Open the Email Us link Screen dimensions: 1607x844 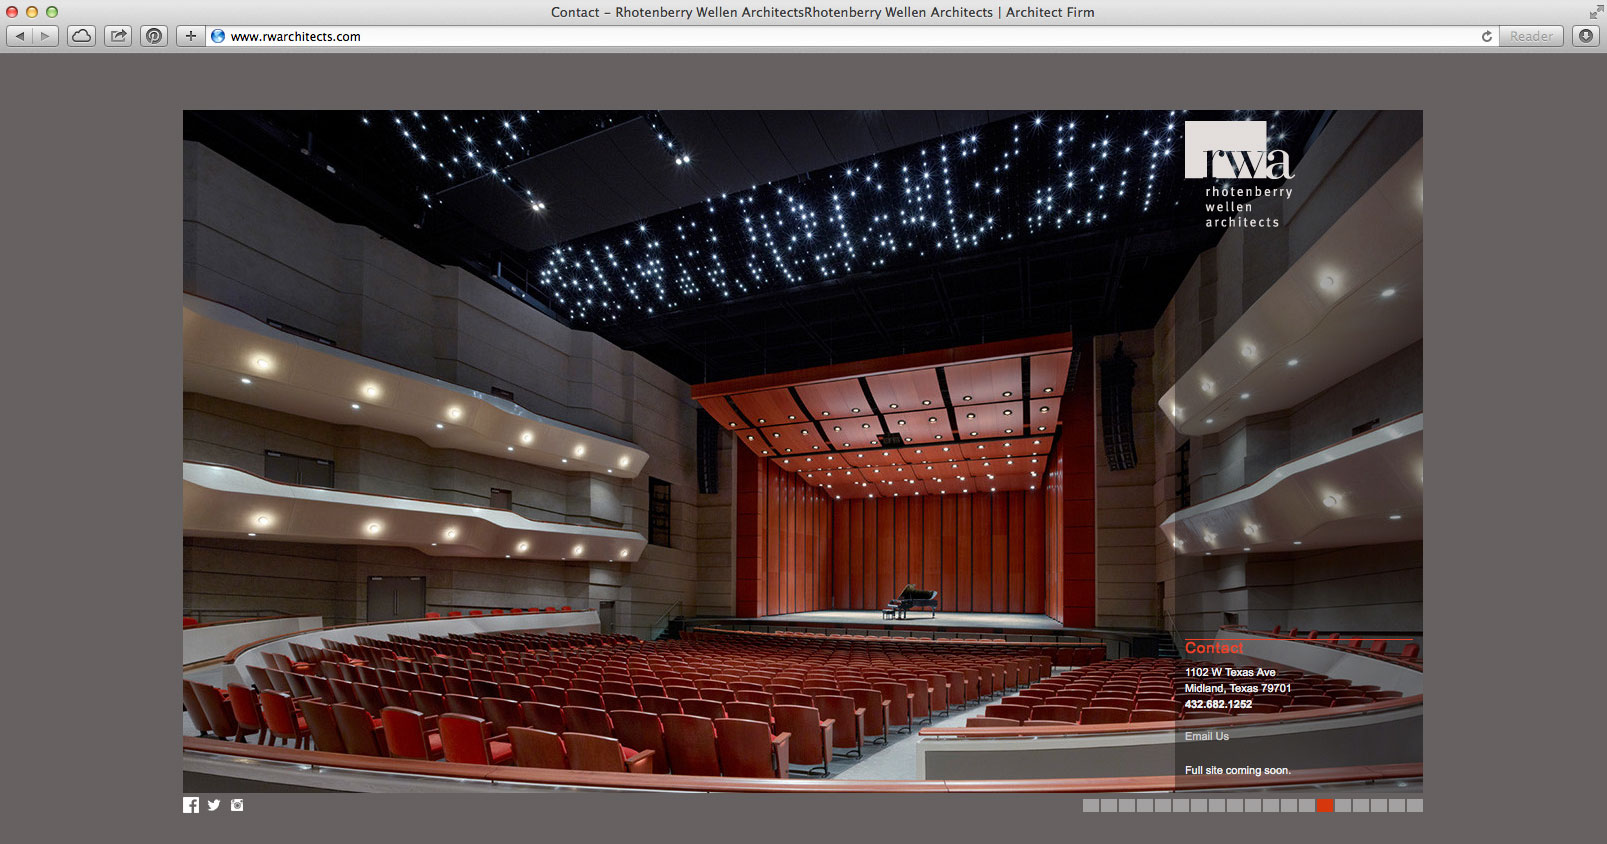[x=1207, y=736]
